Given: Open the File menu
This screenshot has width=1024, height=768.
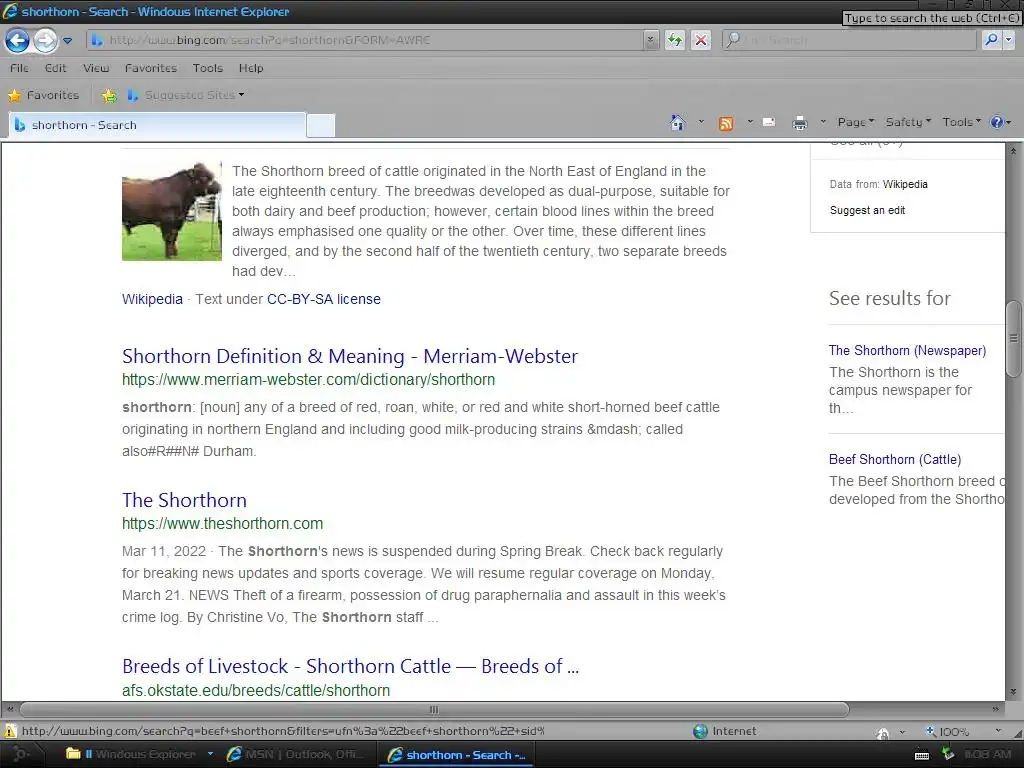Looking at the screenshot, I should [19, 68].
